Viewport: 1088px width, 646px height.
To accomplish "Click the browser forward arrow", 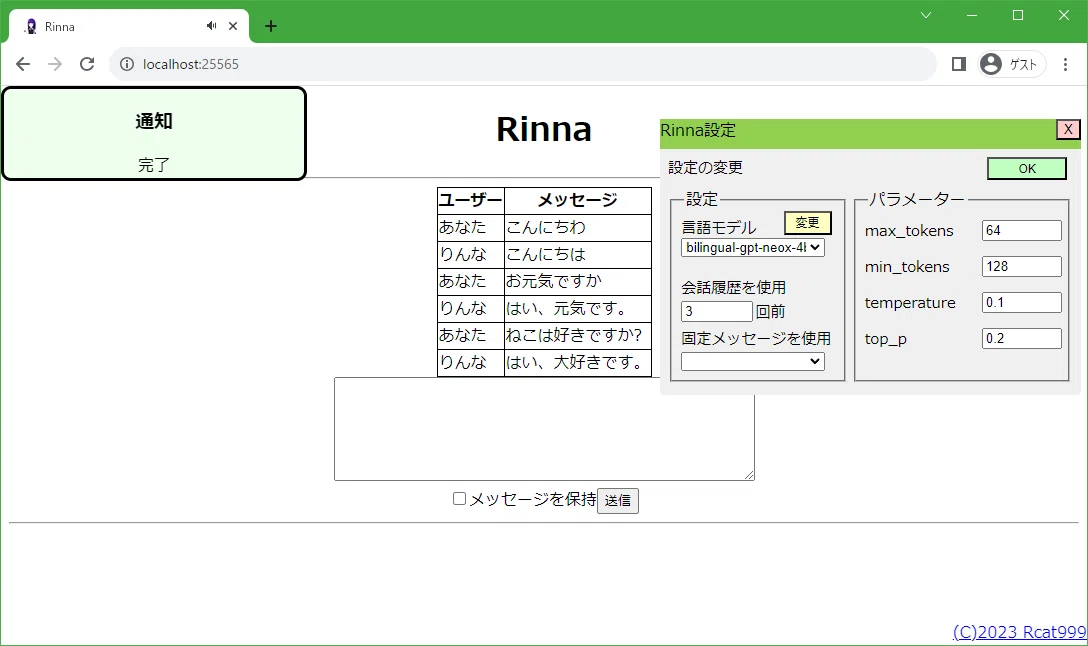I will click(55, 65).
